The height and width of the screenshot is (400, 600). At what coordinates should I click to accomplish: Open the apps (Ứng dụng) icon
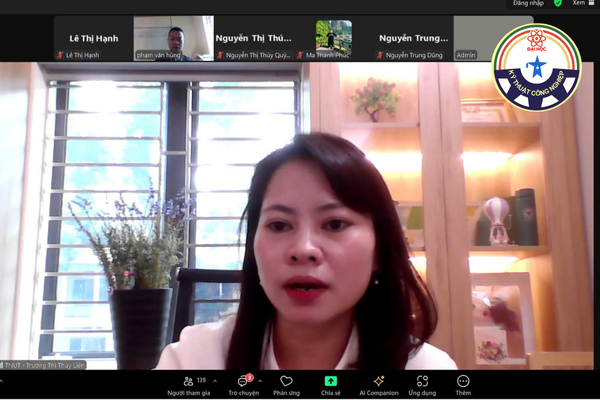(x=423, y=382)
